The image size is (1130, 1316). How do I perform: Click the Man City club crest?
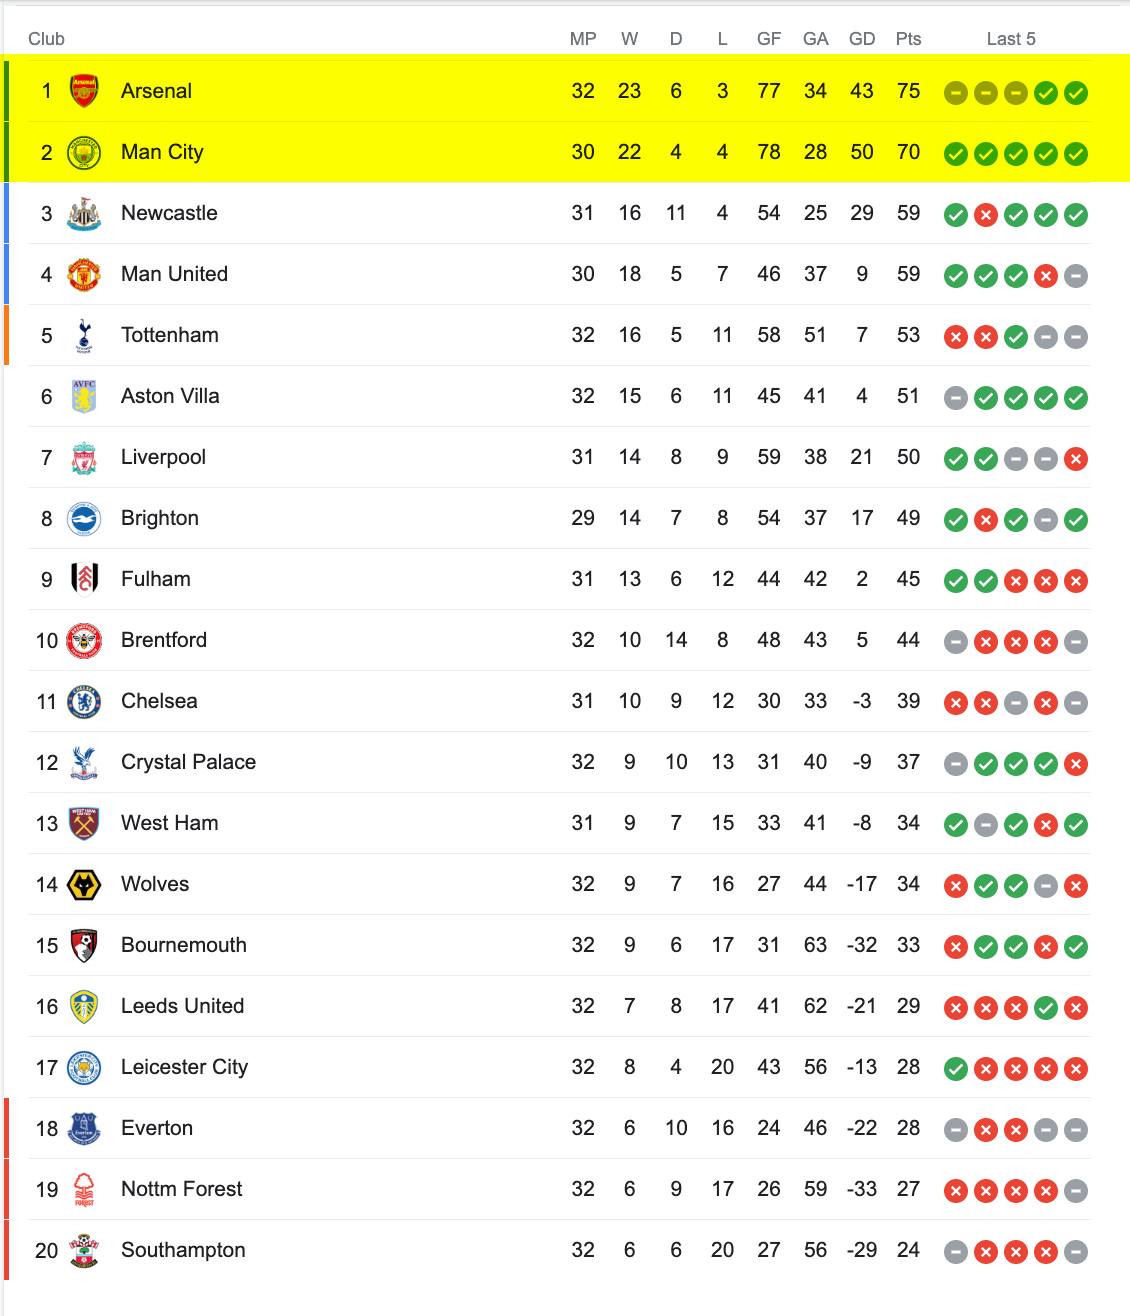point(84,152)
